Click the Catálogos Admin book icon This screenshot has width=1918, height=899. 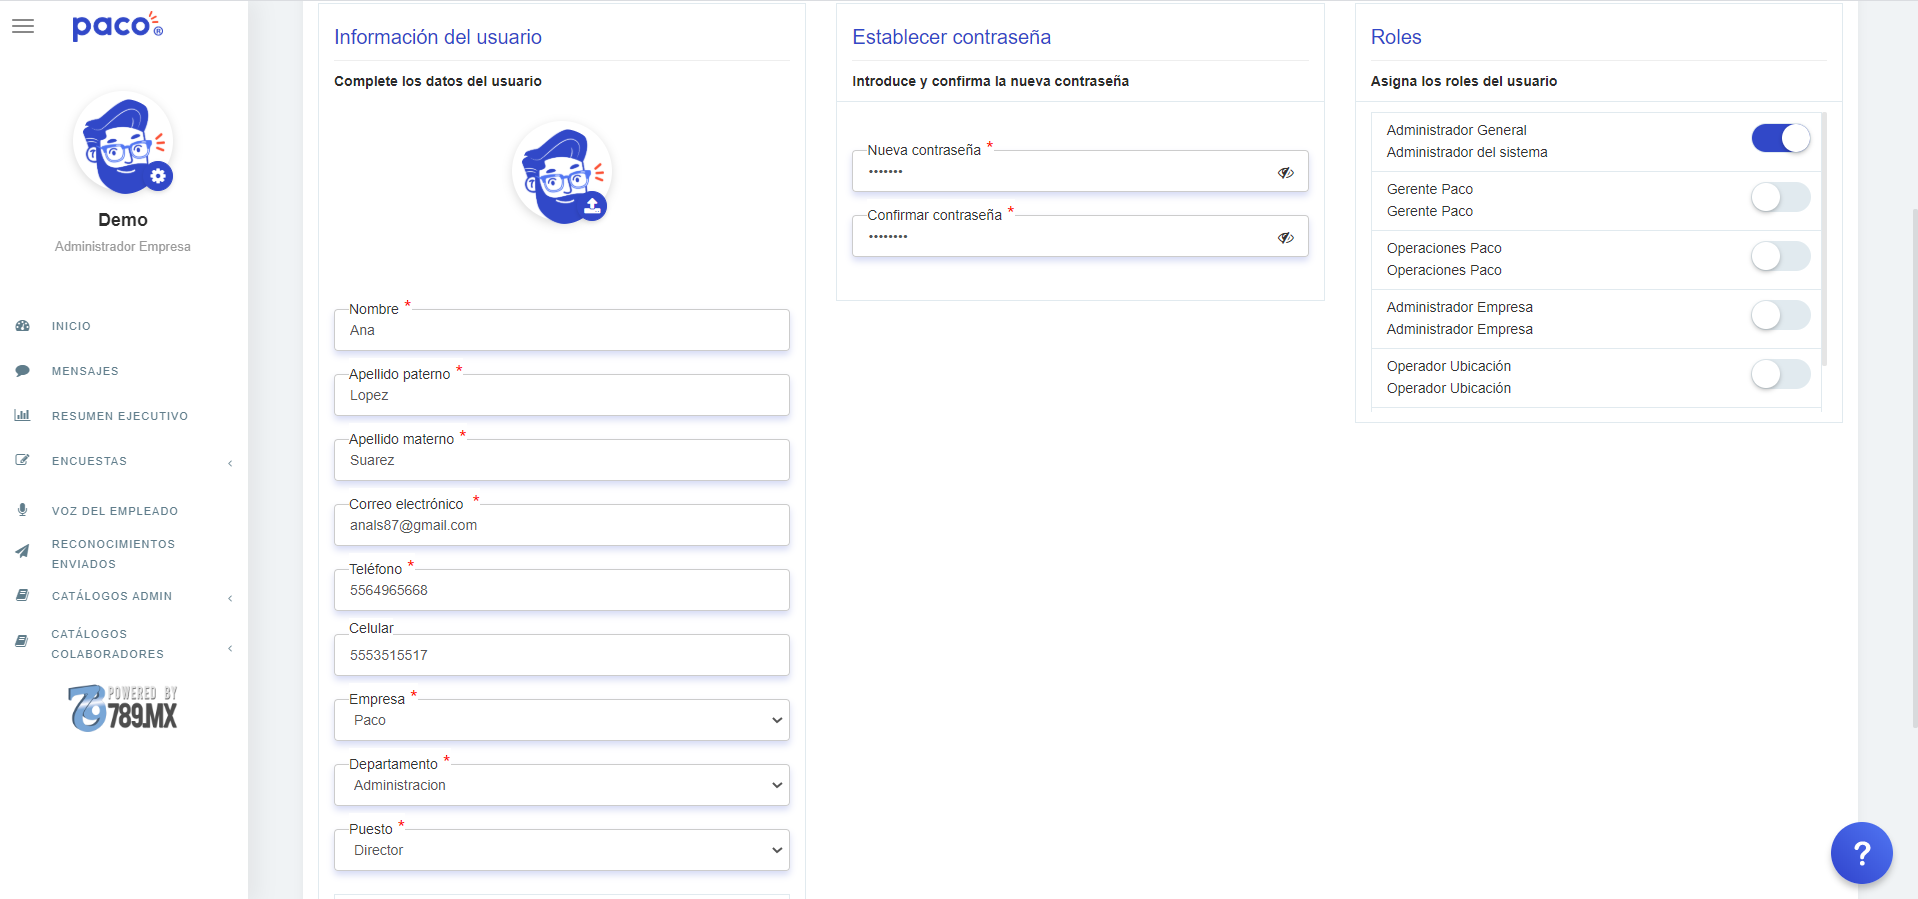tap(22, 595)
